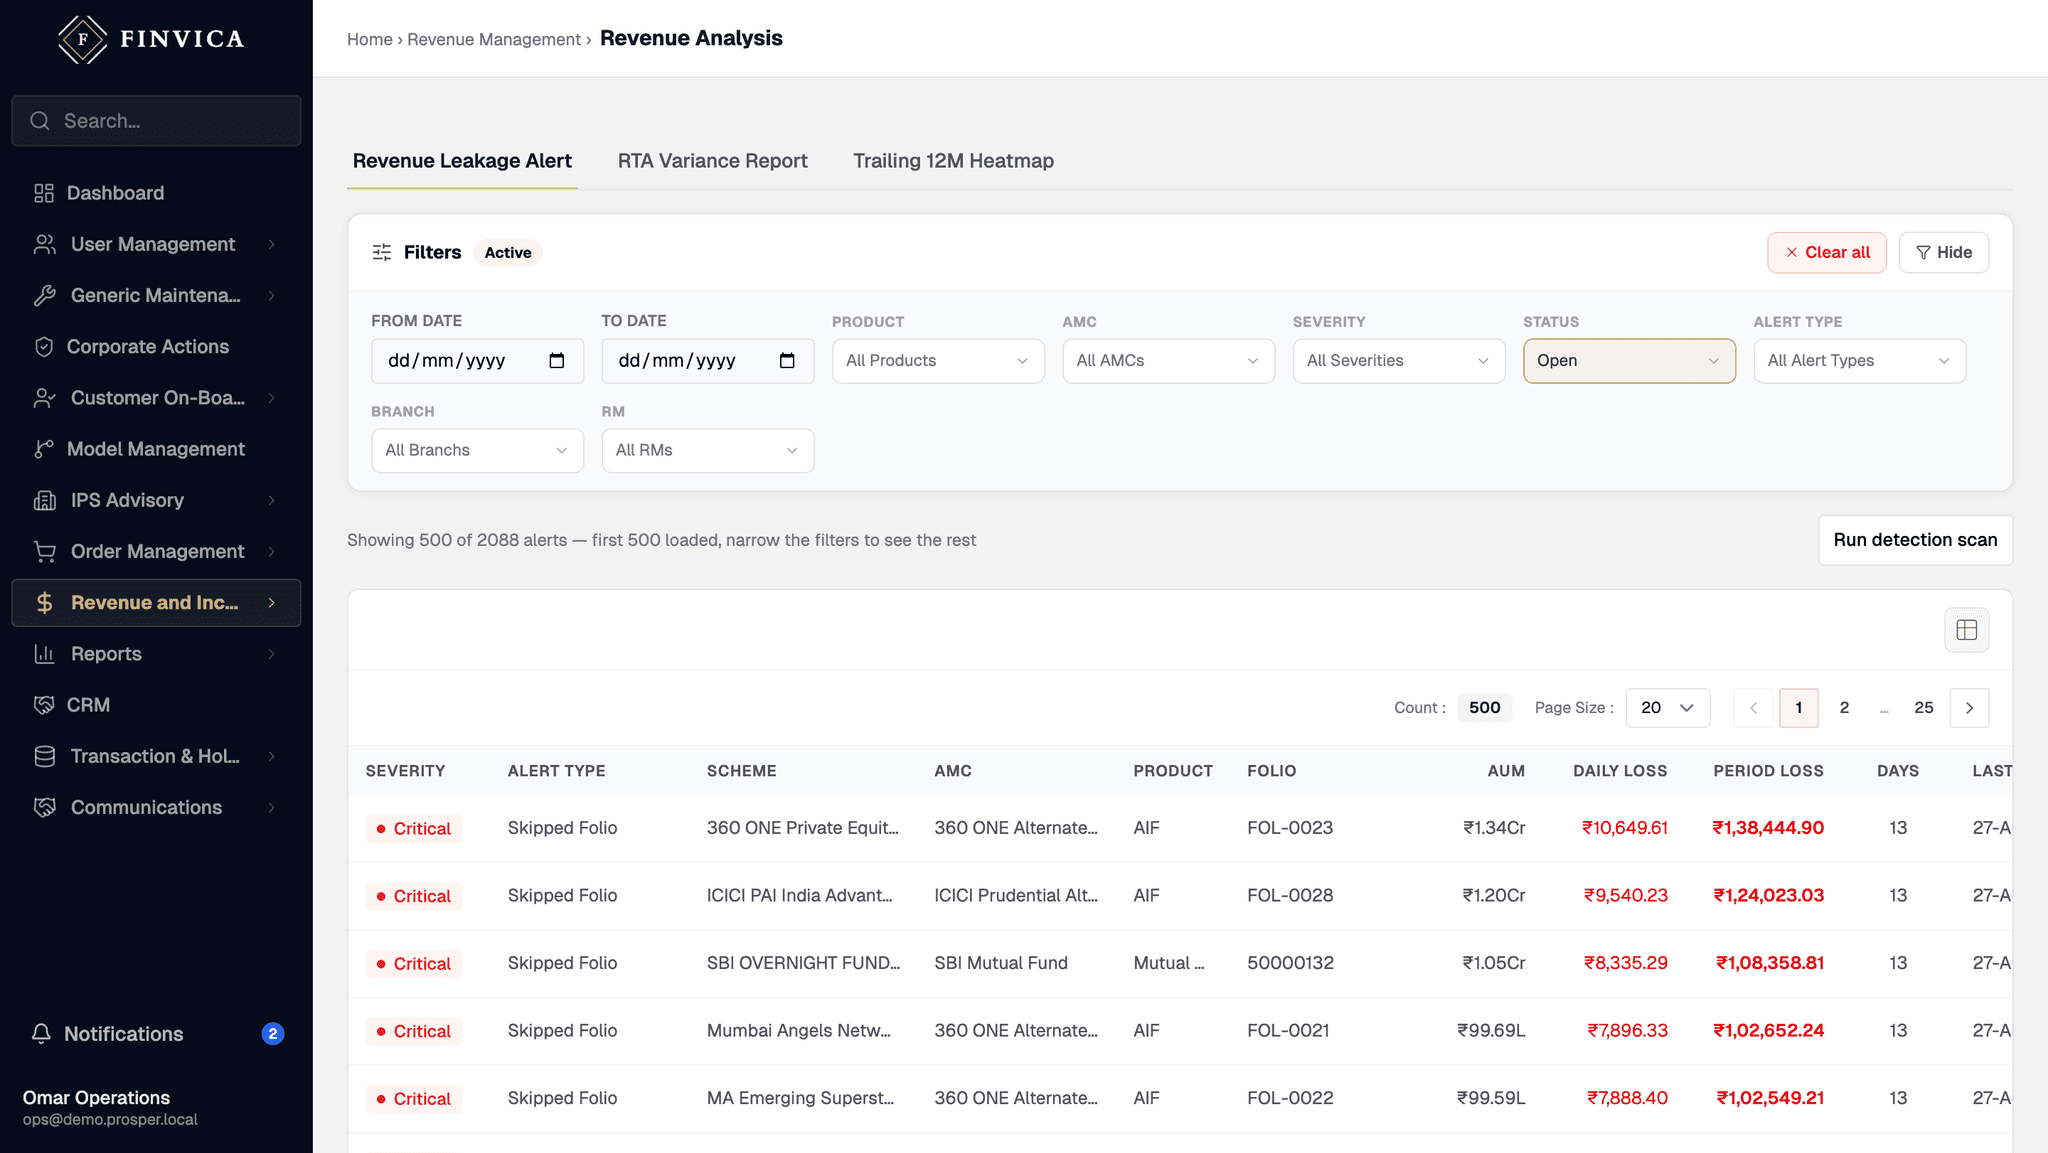Go to page 2 of alerts

(1844, 708)
